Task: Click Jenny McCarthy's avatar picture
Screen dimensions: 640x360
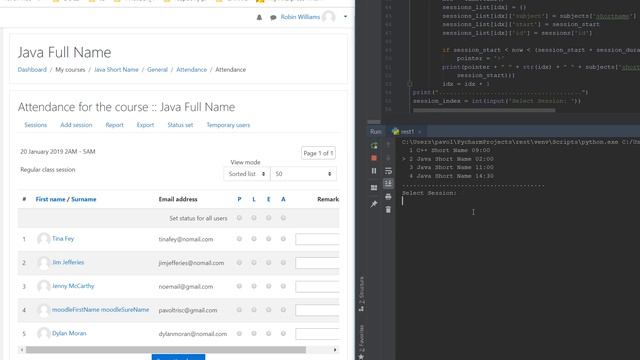Action: (x=44, y=286)
